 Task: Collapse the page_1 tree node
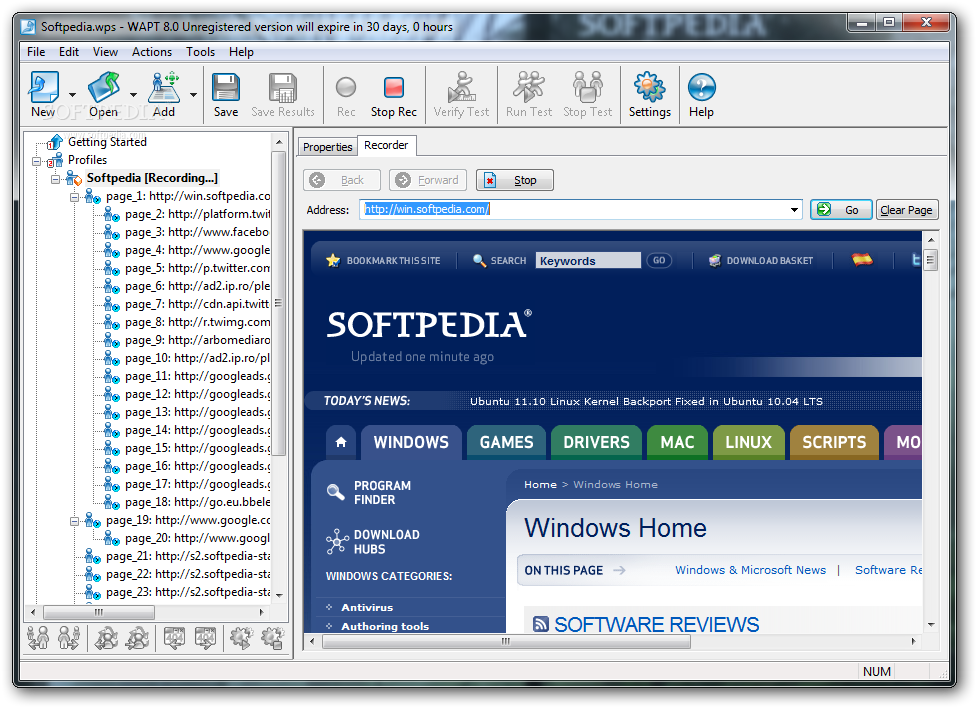(x=74, y=198)
